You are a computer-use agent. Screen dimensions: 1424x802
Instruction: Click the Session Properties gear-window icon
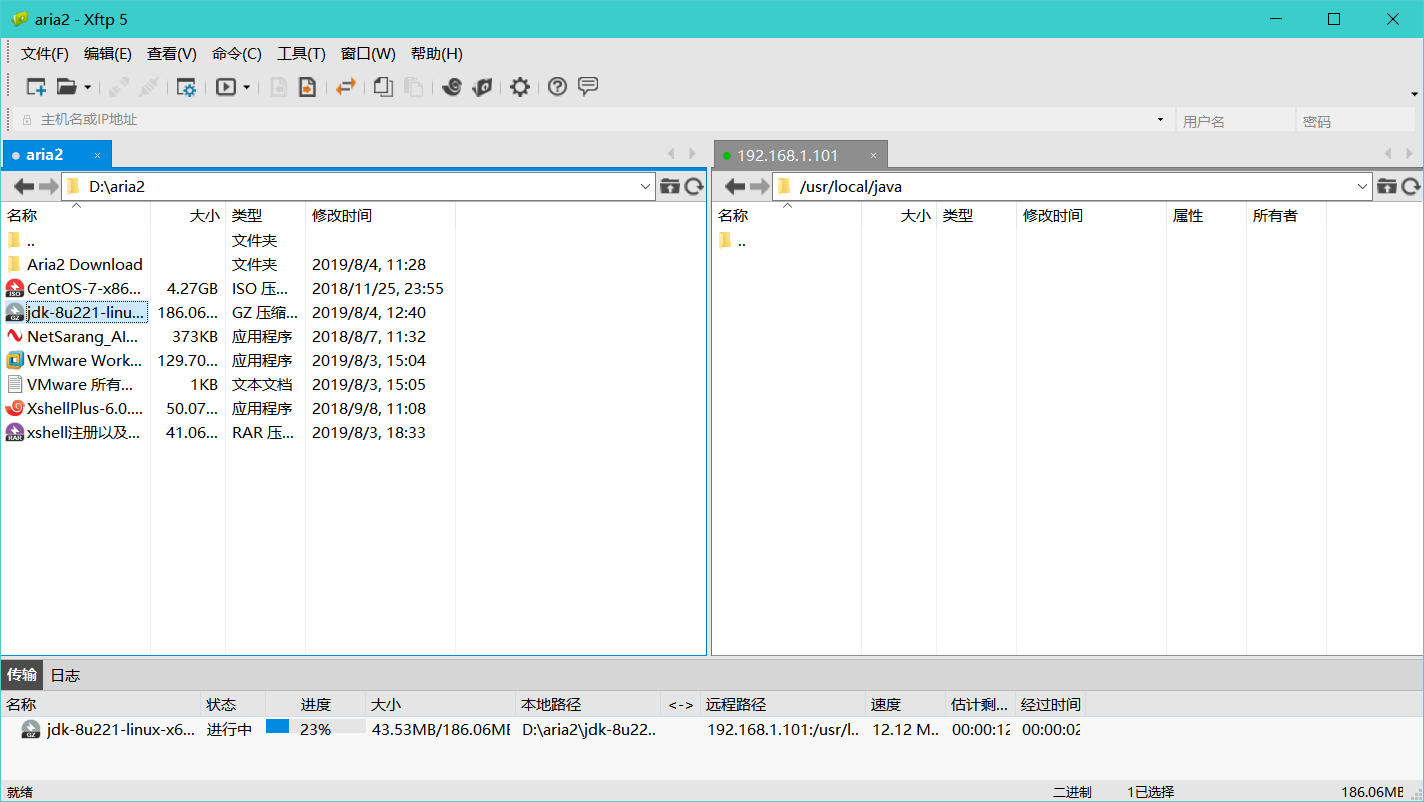click(186, 87)
